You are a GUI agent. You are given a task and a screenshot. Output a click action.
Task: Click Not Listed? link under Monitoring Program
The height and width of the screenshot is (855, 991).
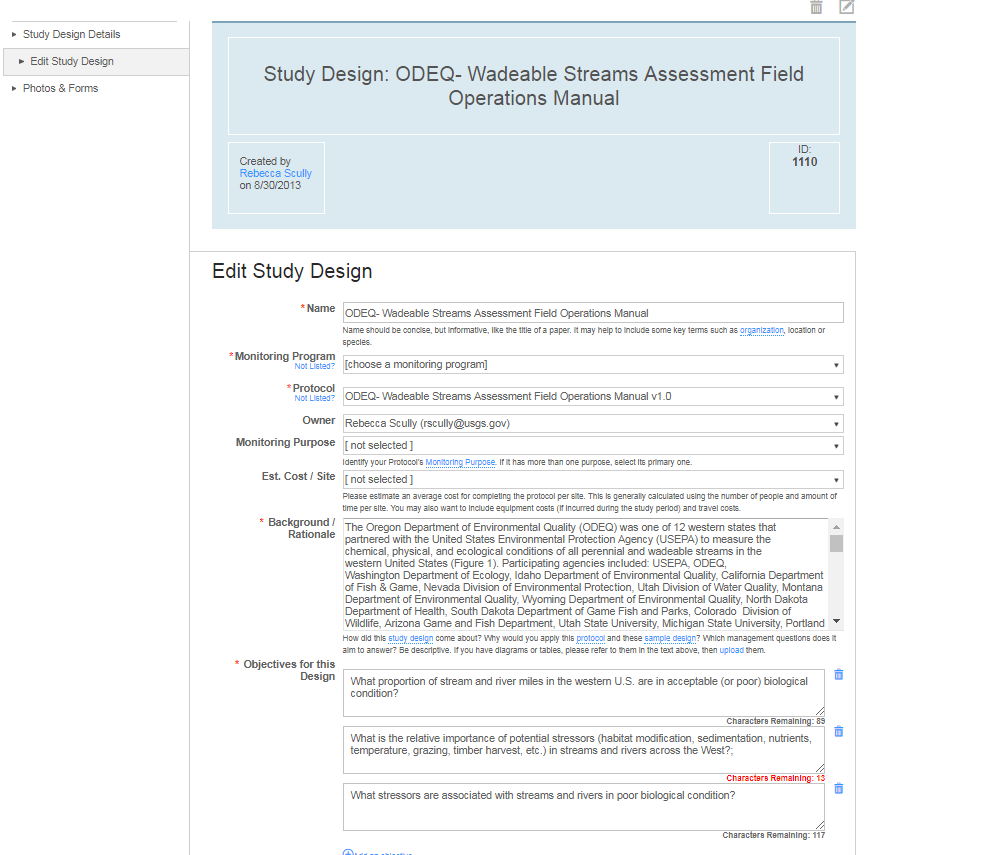pos(314,367)
